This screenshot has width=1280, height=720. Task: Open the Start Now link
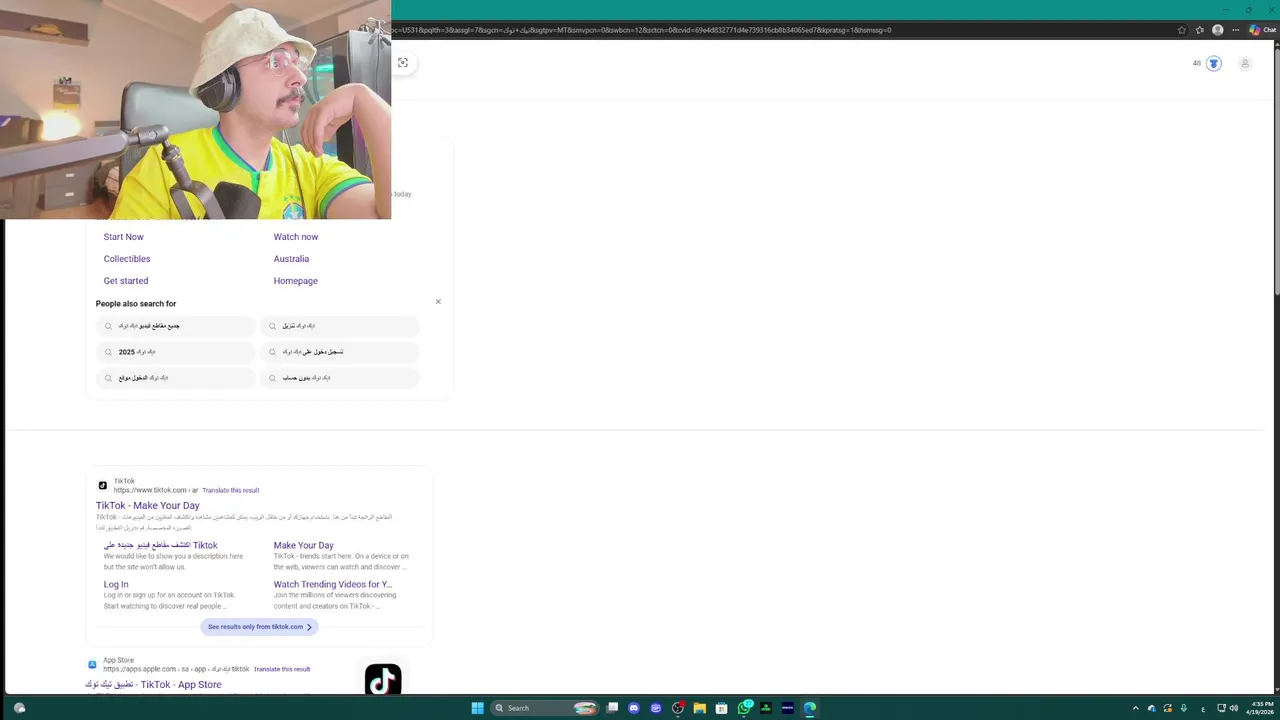(124, 237)
